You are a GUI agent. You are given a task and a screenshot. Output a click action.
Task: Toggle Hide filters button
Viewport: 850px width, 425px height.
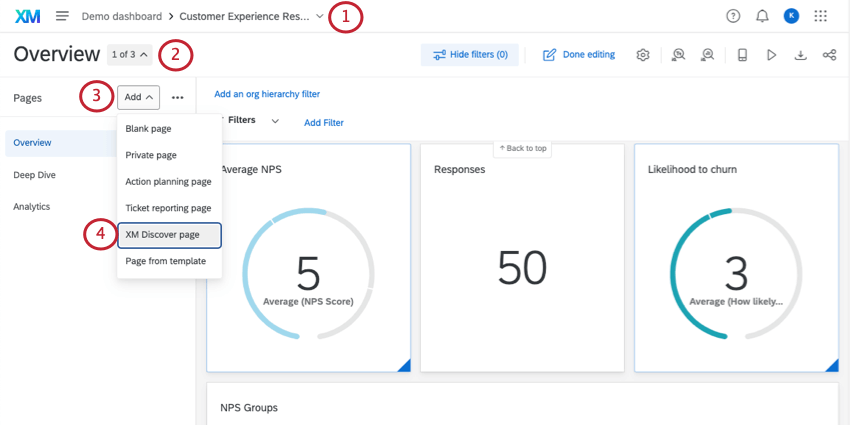pos(470,55)
